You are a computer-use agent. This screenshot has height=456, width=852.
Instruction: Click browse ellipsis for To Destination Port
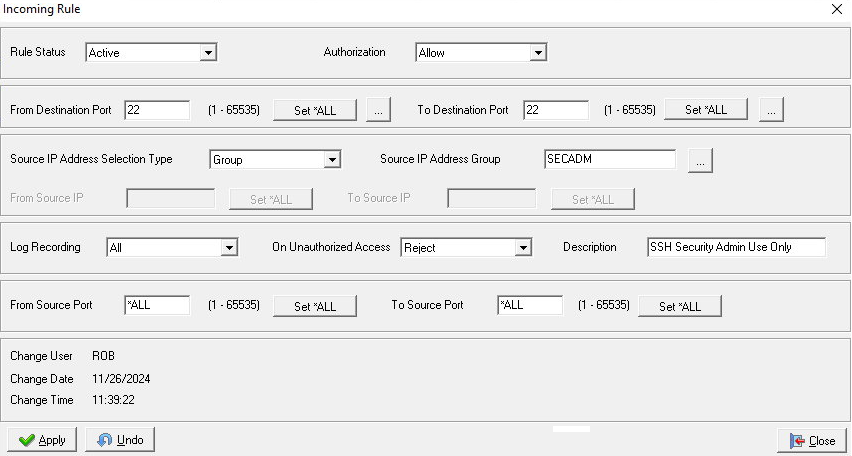769,111
